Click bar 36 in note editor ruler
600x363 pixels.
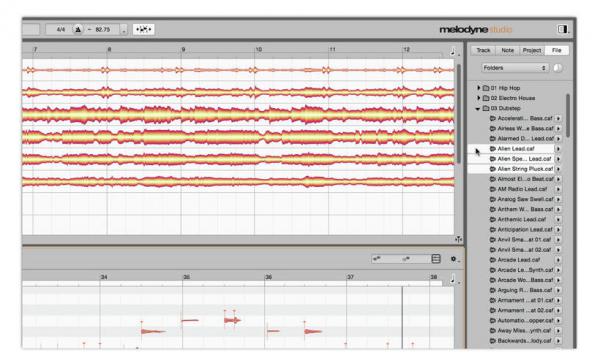pyautogui.click(x=269, y=277)
